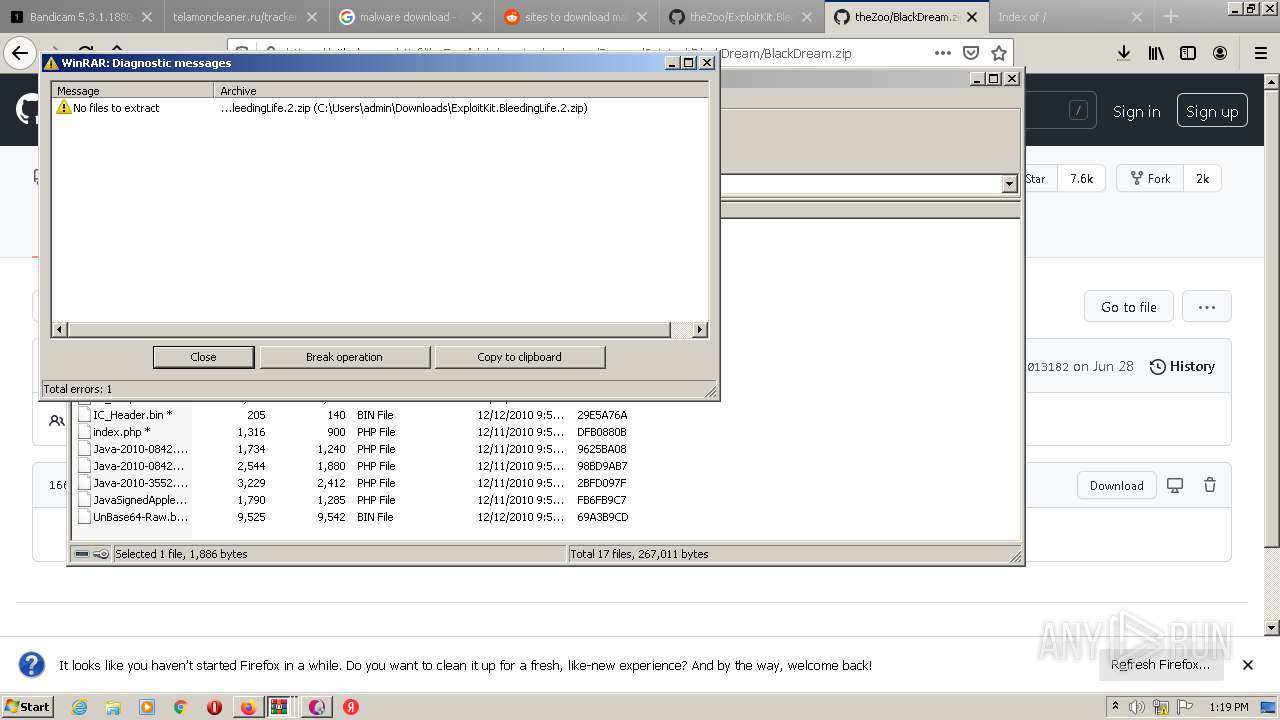
Task: Open File Explorer from taskbar
Action: (113, 707)
